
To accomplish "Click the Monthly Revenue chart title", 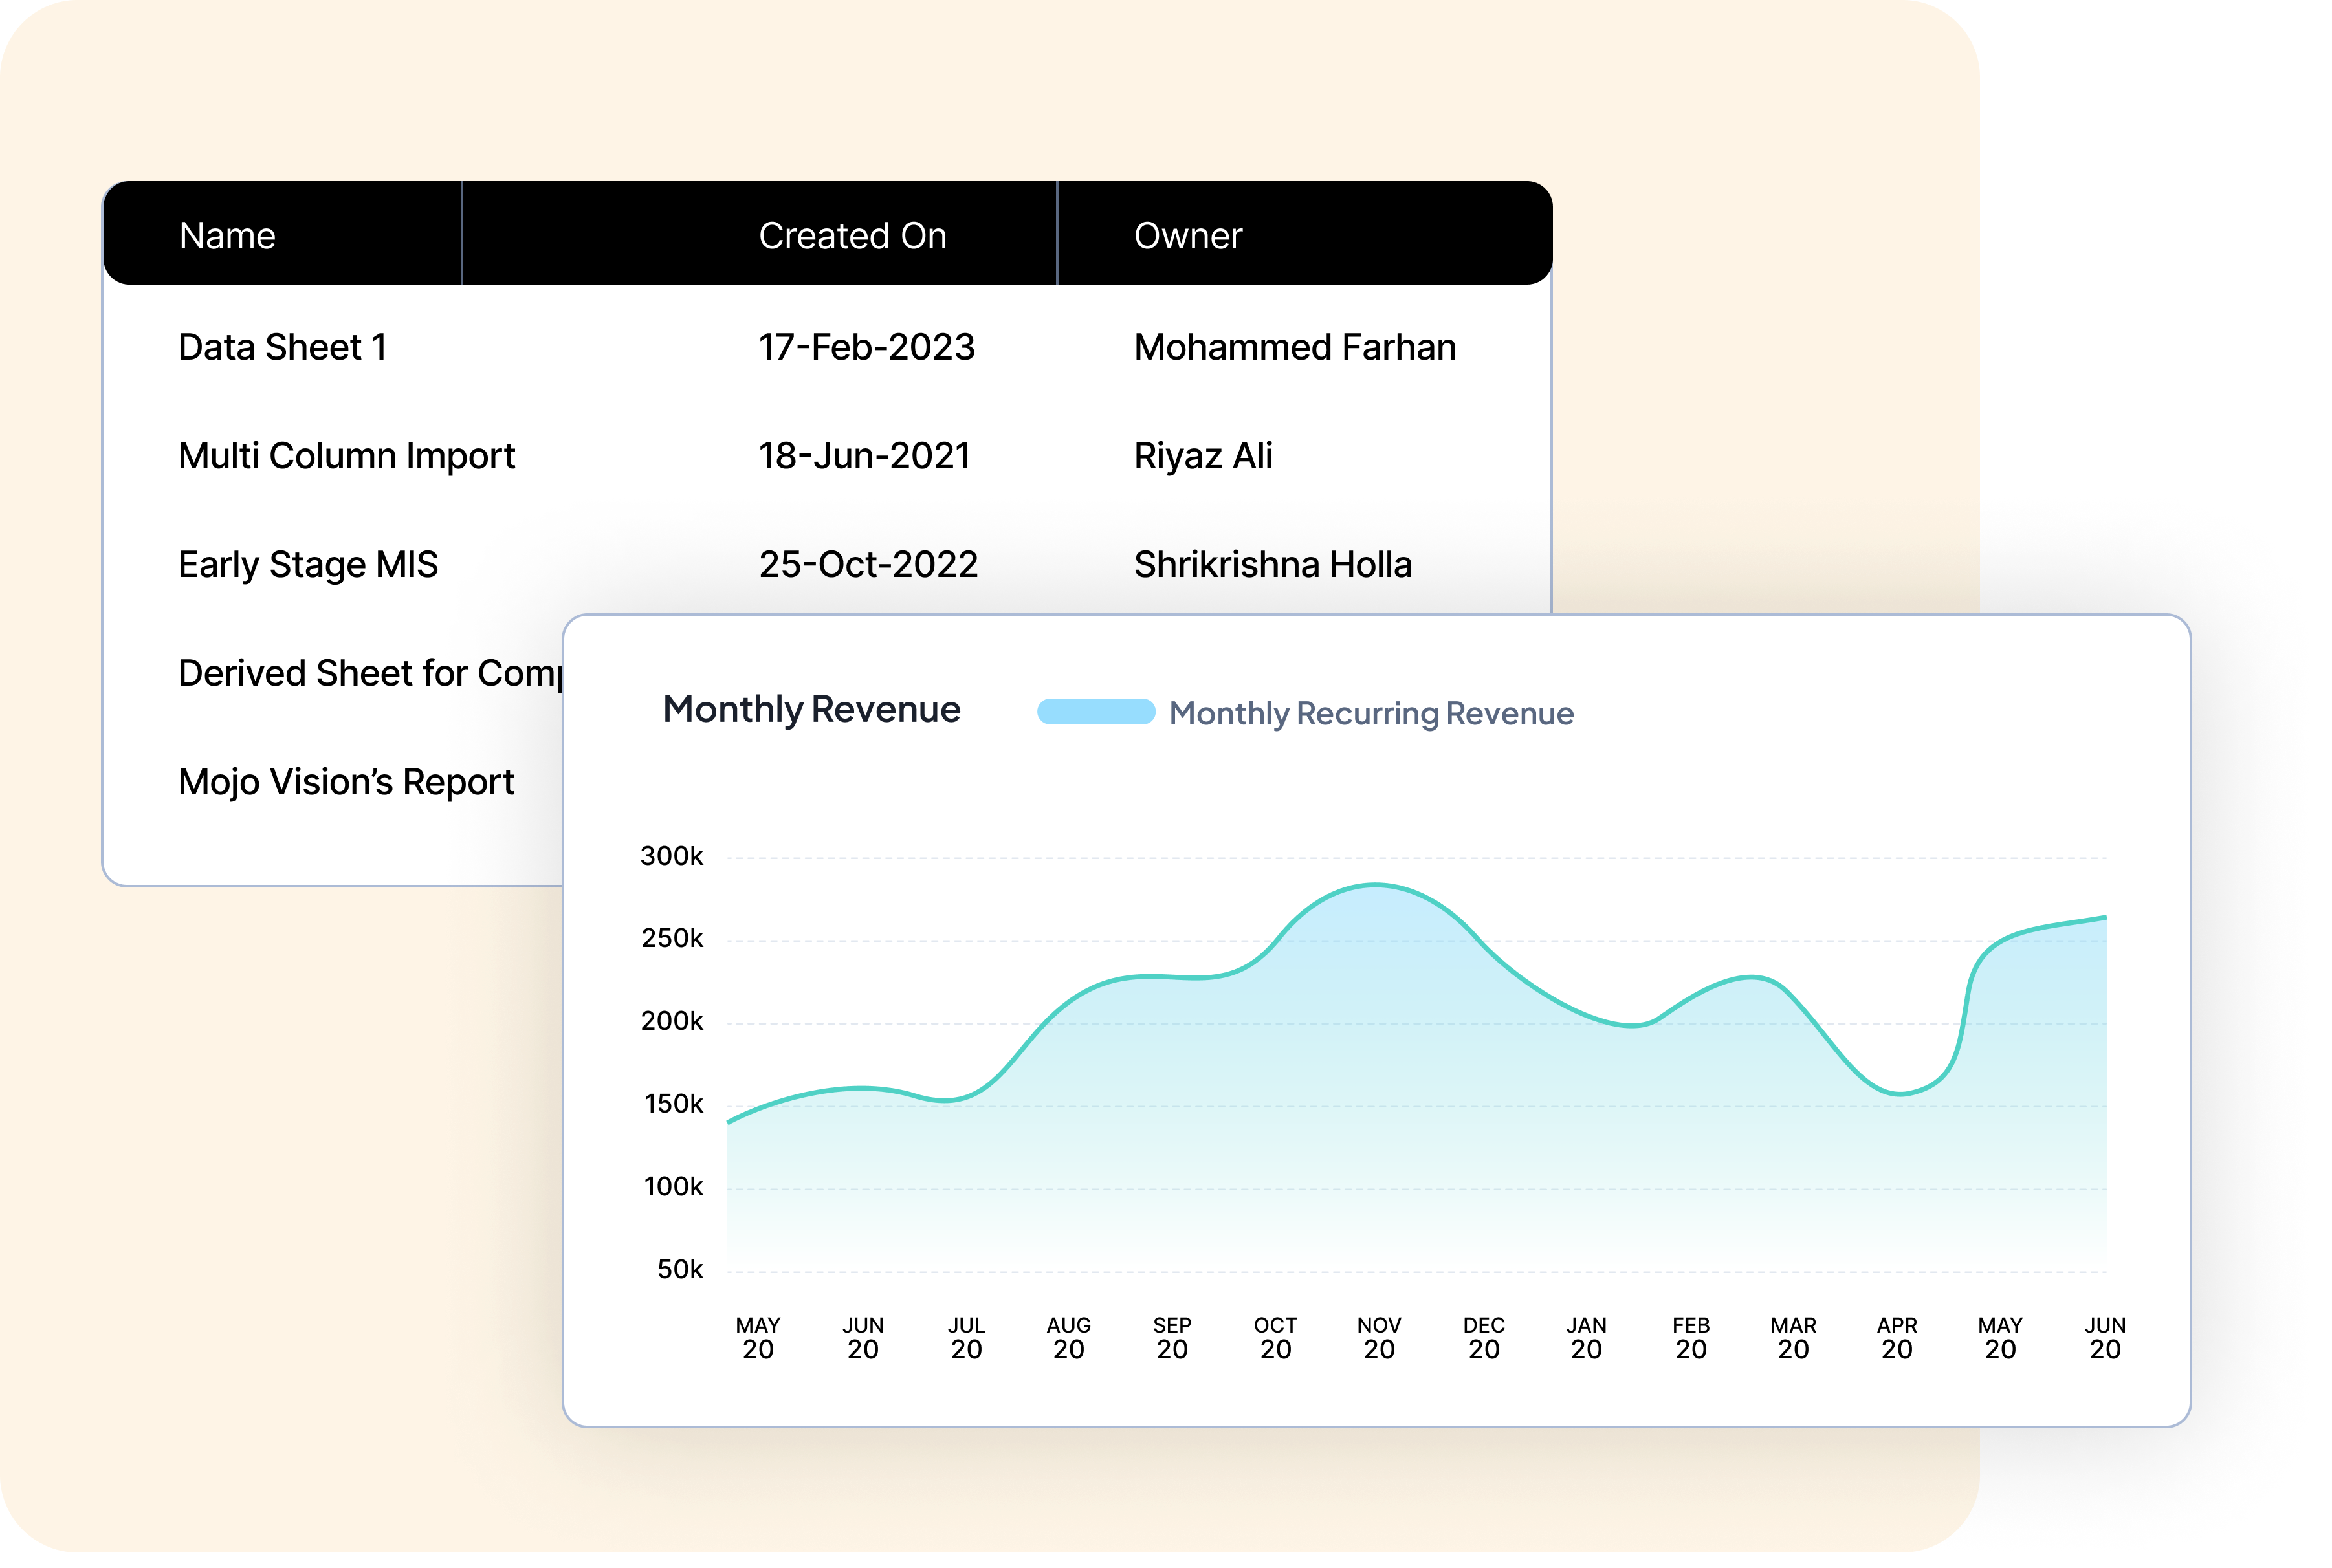I will click(x=811, y=709).
